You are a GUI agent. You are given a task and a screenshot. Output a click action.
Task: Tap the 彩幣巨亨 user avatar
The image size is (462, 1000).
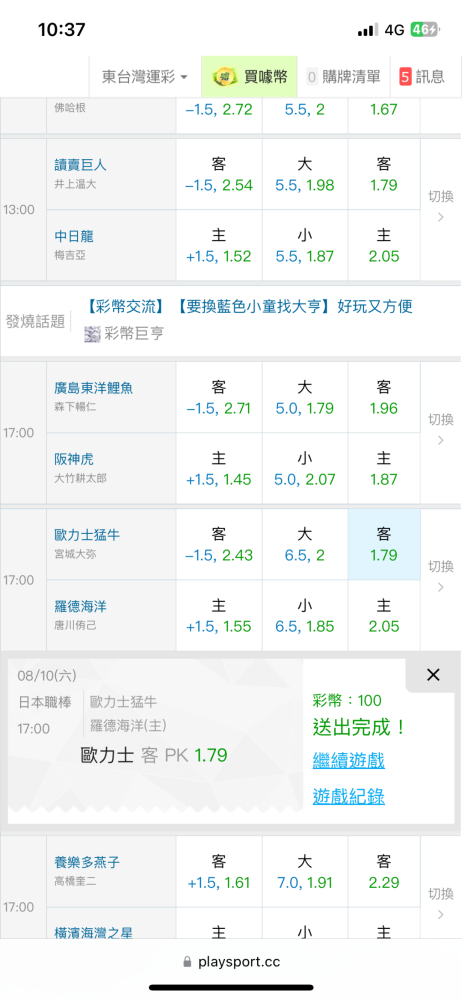click(93, 334)
